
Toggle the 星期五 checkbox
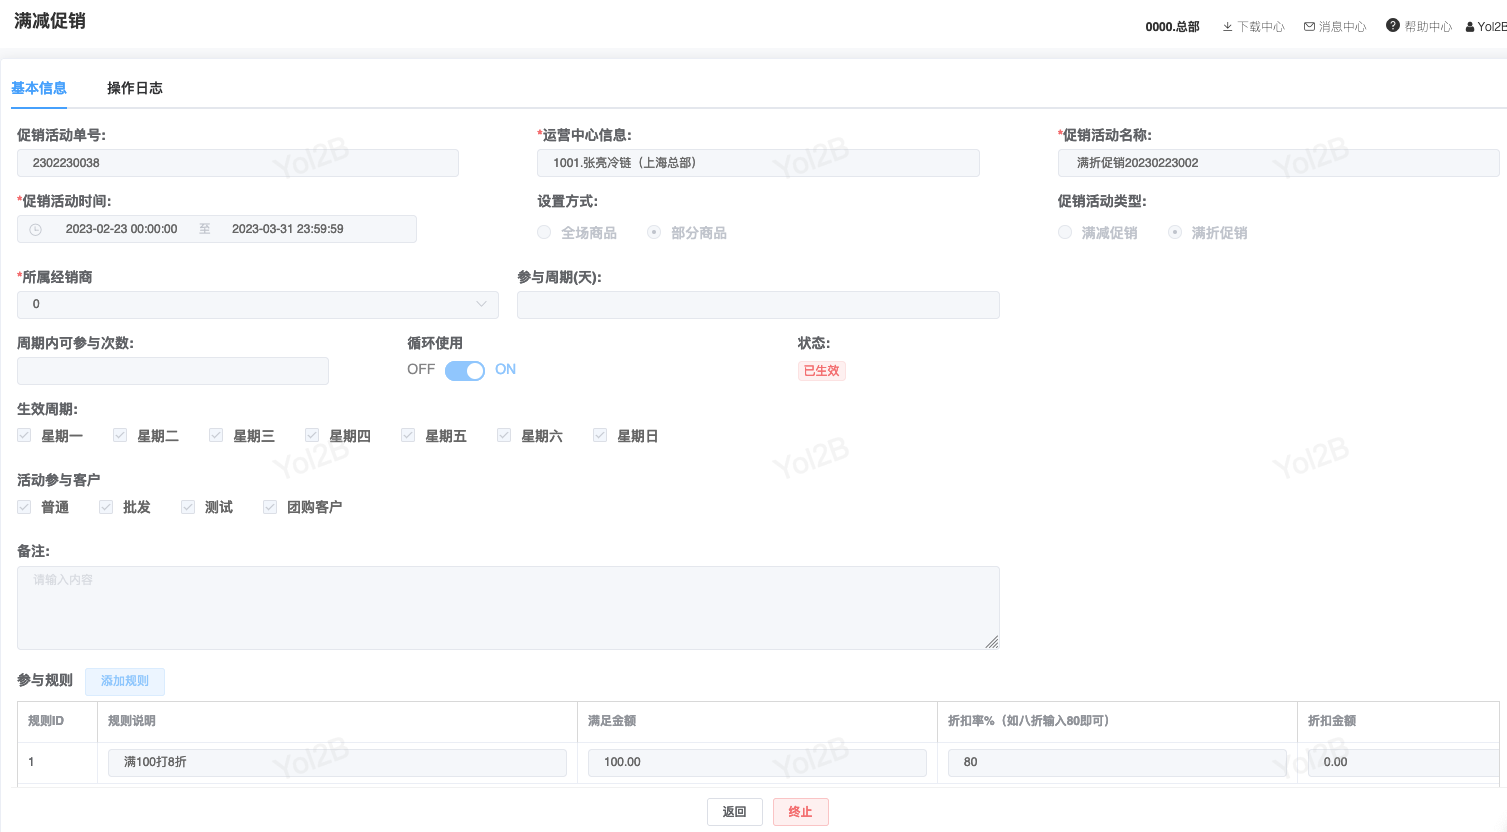pyautogui.click(x=408, y=435)
